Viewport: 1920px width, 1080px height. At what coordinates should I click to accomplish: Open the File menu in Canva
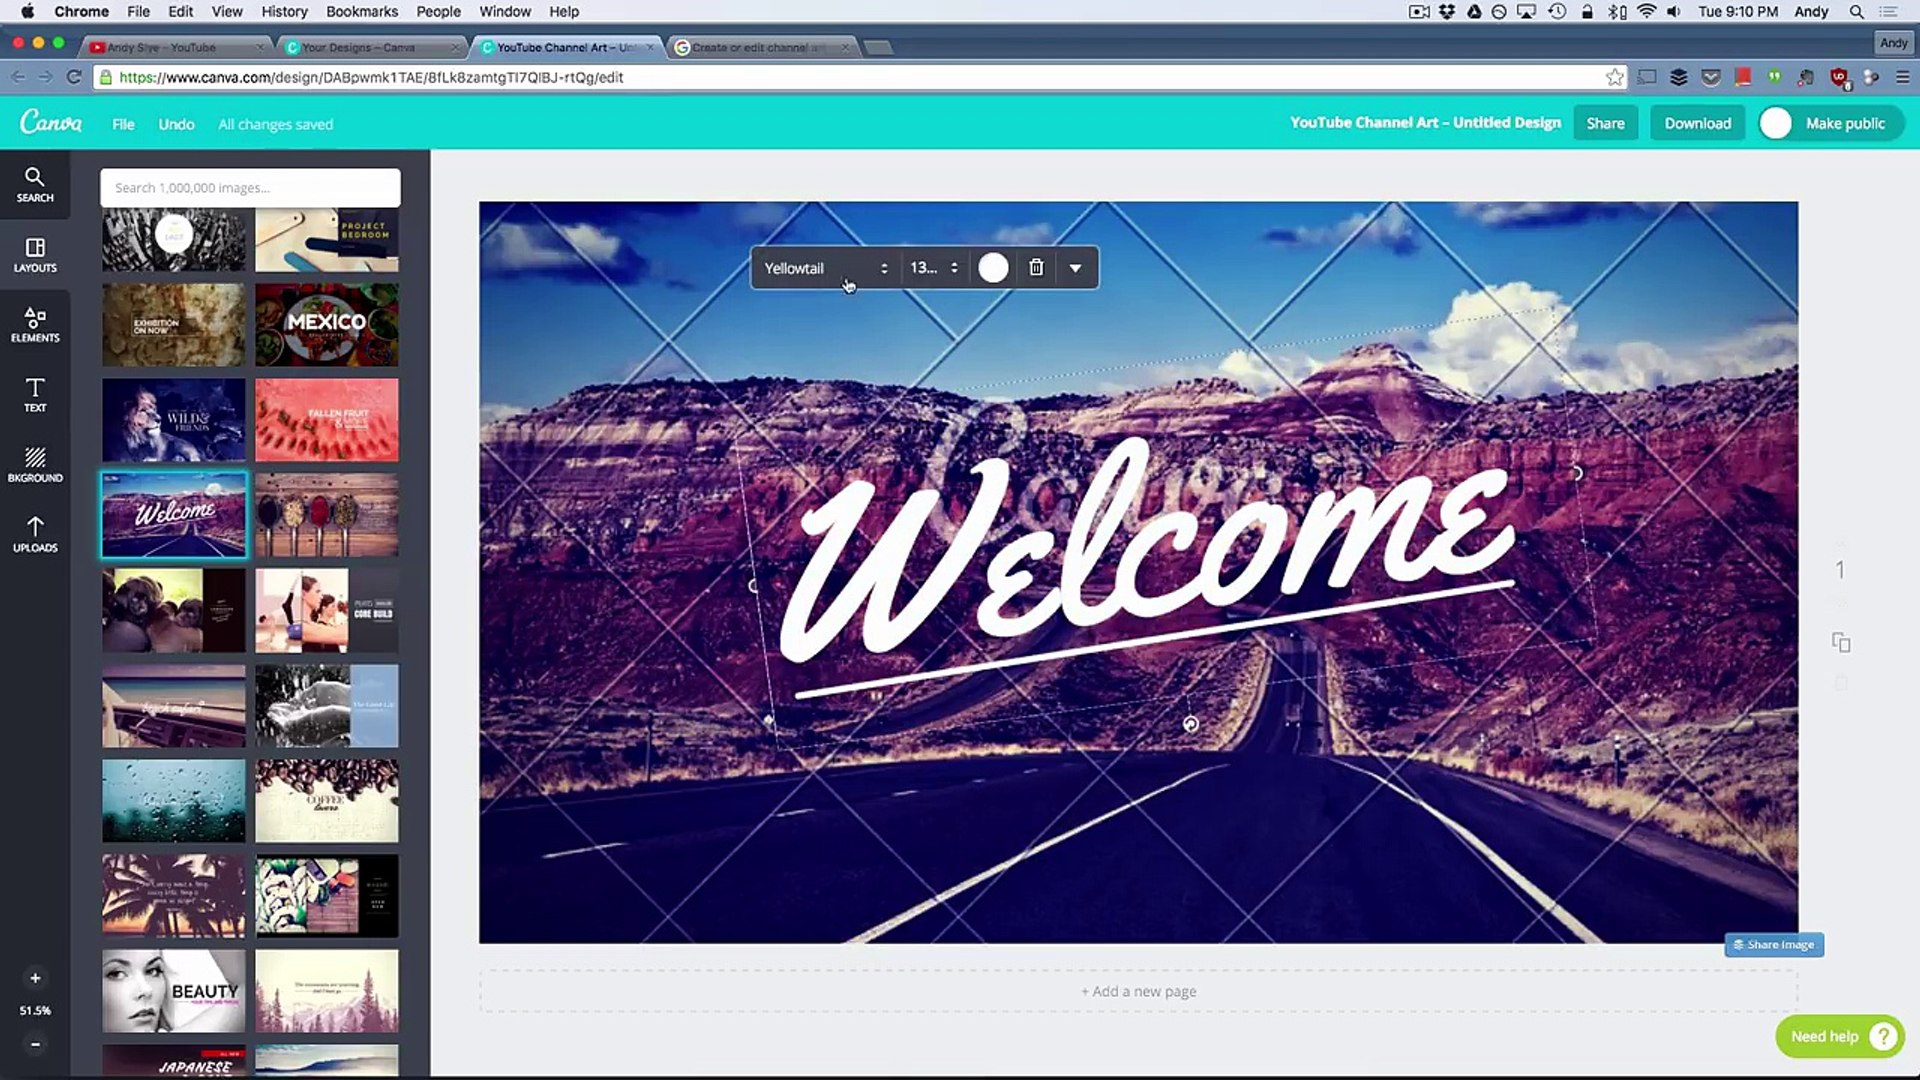123,124
